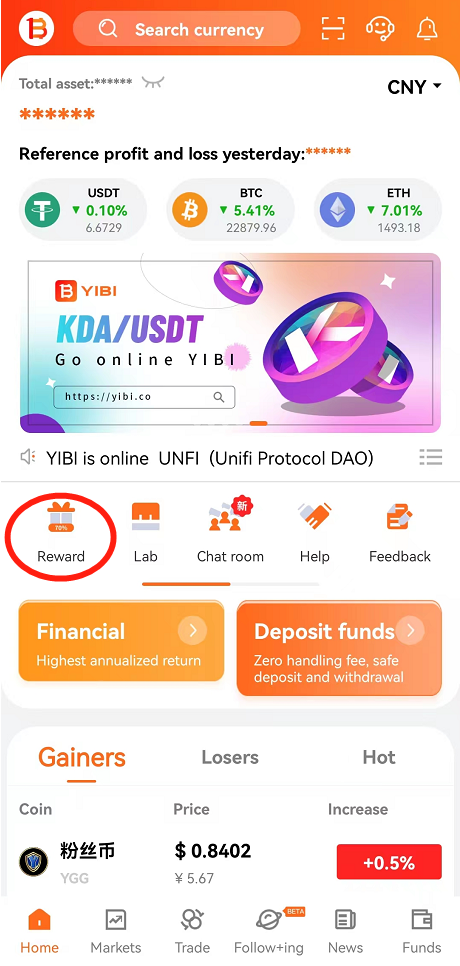Go to Markets in bottom navigation
This screenshot has height=966, width=460.
(x=116, y=932)
